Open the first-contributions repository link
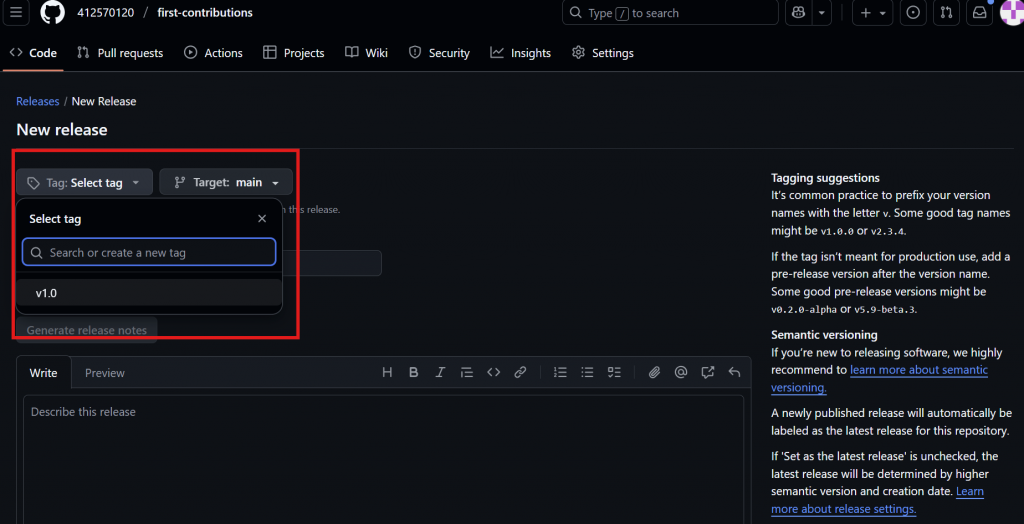 point(205,13)
